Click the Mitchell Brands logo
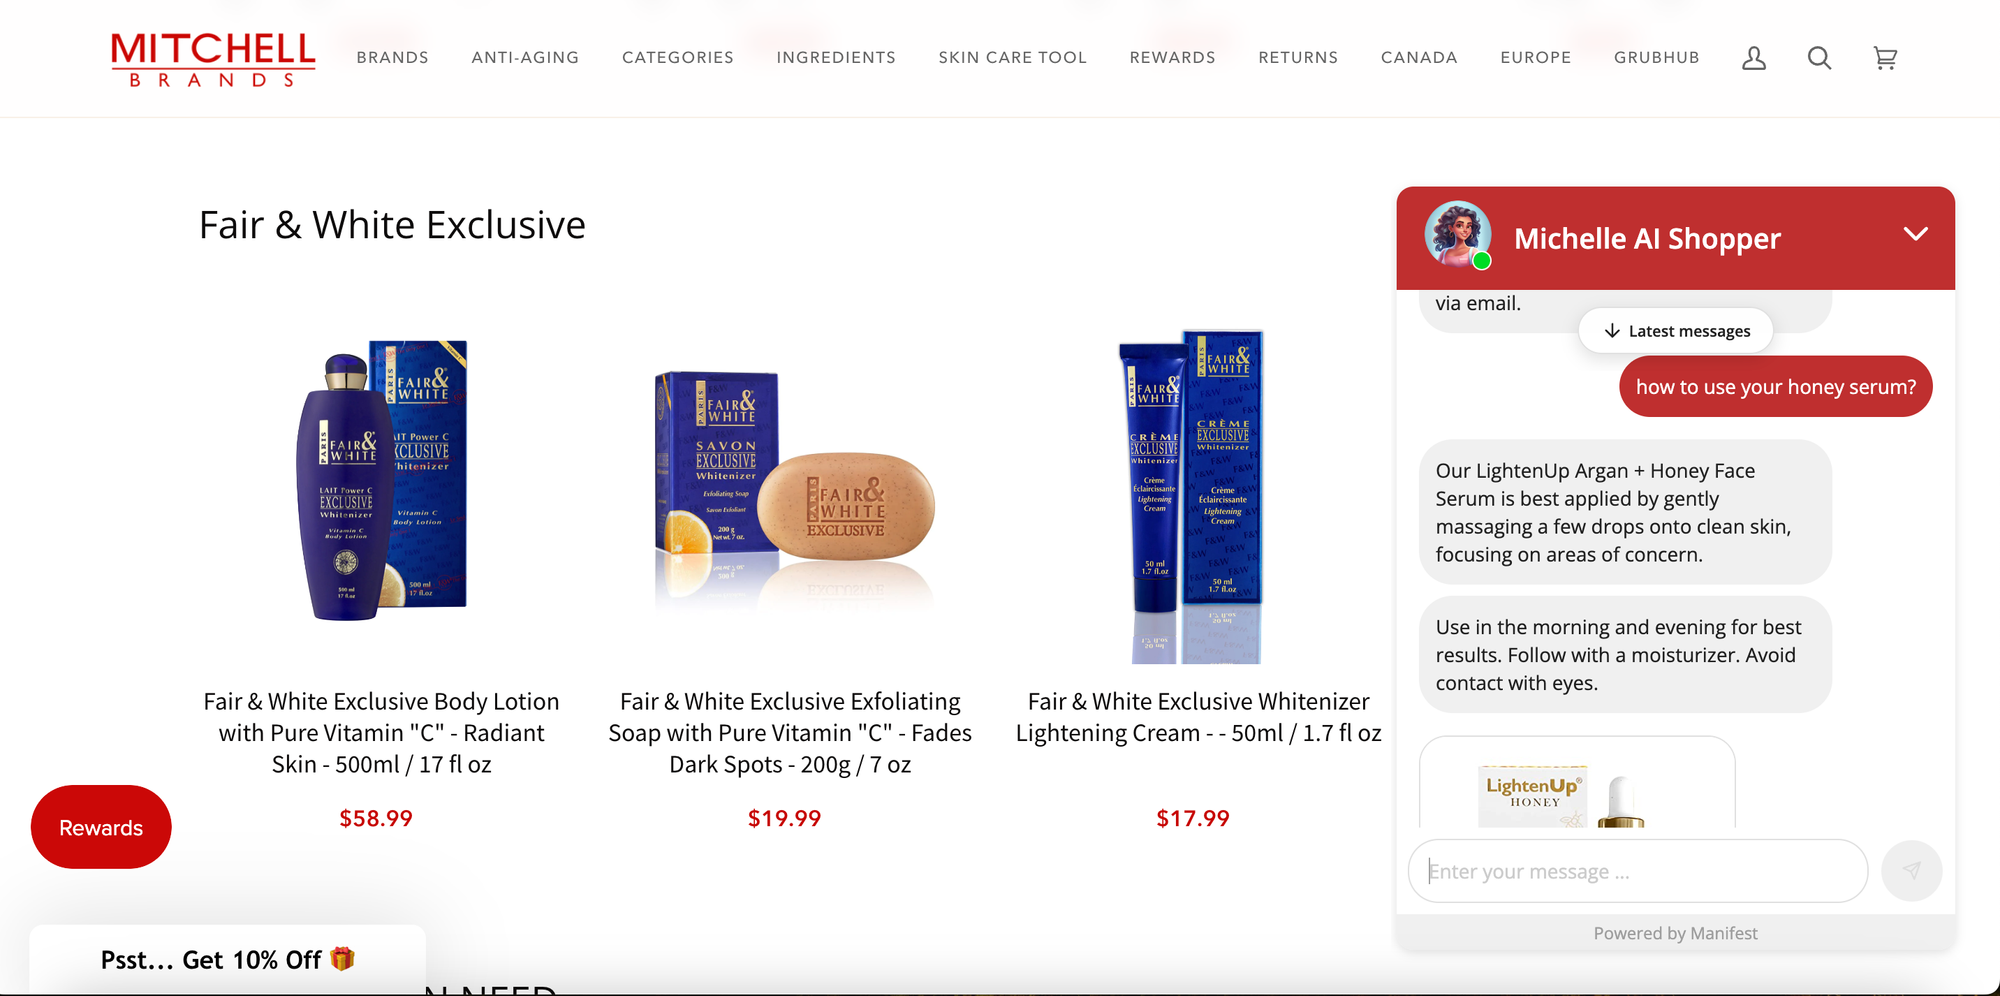 pyautogui.click(x=213, y=59)
